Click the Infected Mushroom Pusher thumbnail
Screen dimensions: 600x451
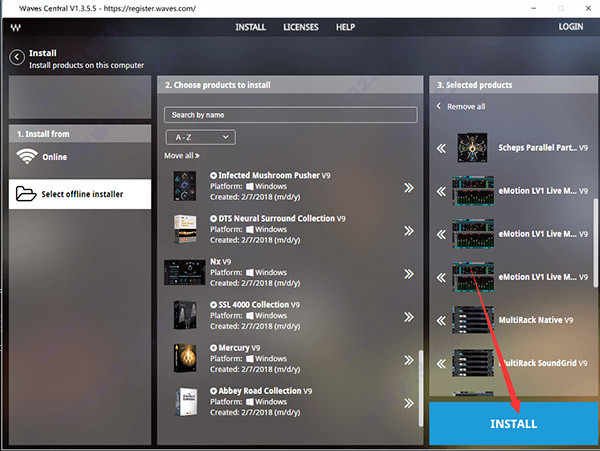point(185,186)
